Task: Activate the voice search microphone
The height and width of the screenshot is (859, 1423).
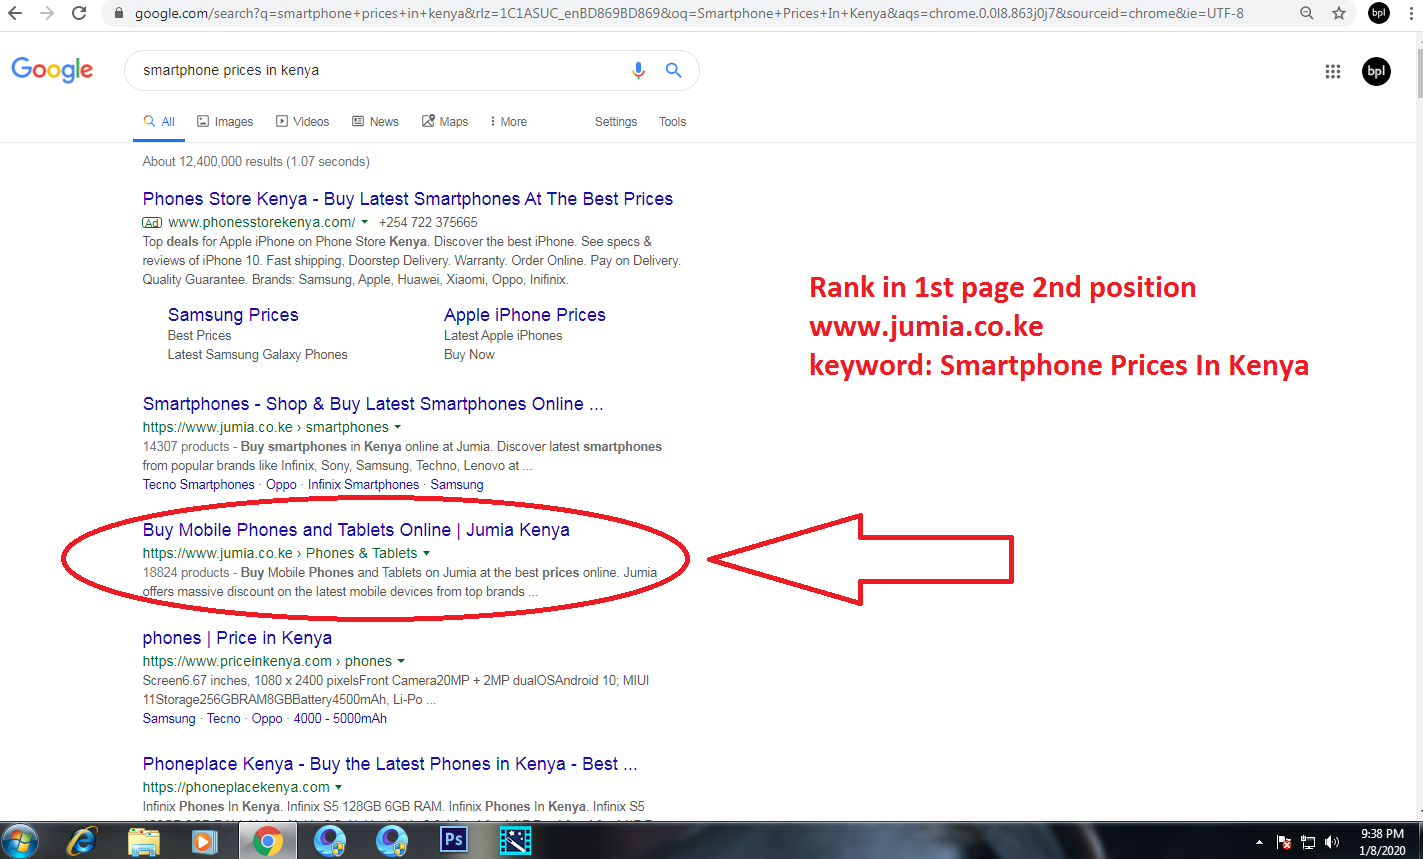Action: pos(638,70)
